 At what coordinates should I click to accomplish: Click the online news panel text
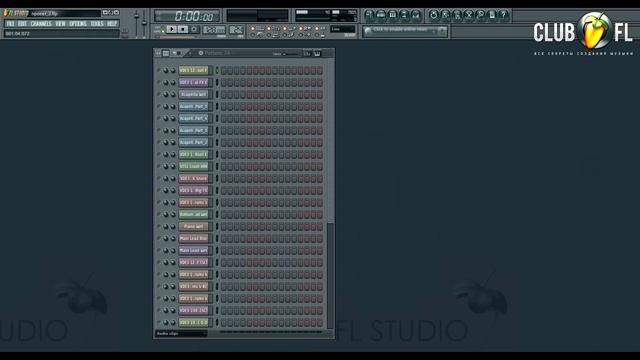pos(400,30)
